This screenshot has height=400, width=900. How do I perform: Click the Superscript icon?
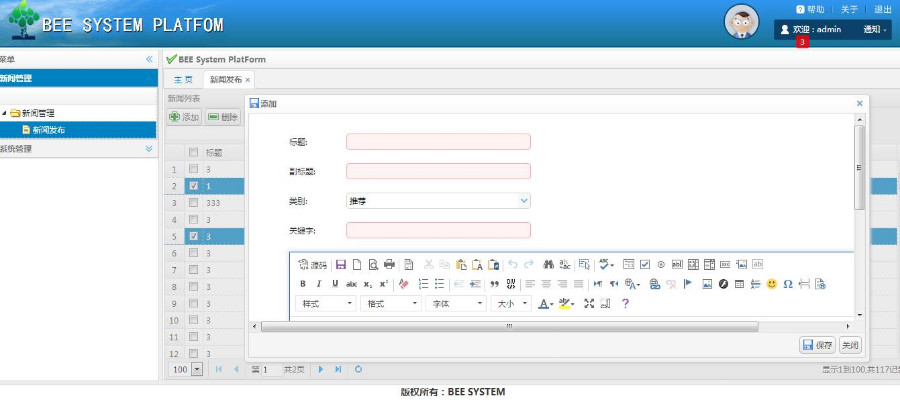[x=384, y=284]
